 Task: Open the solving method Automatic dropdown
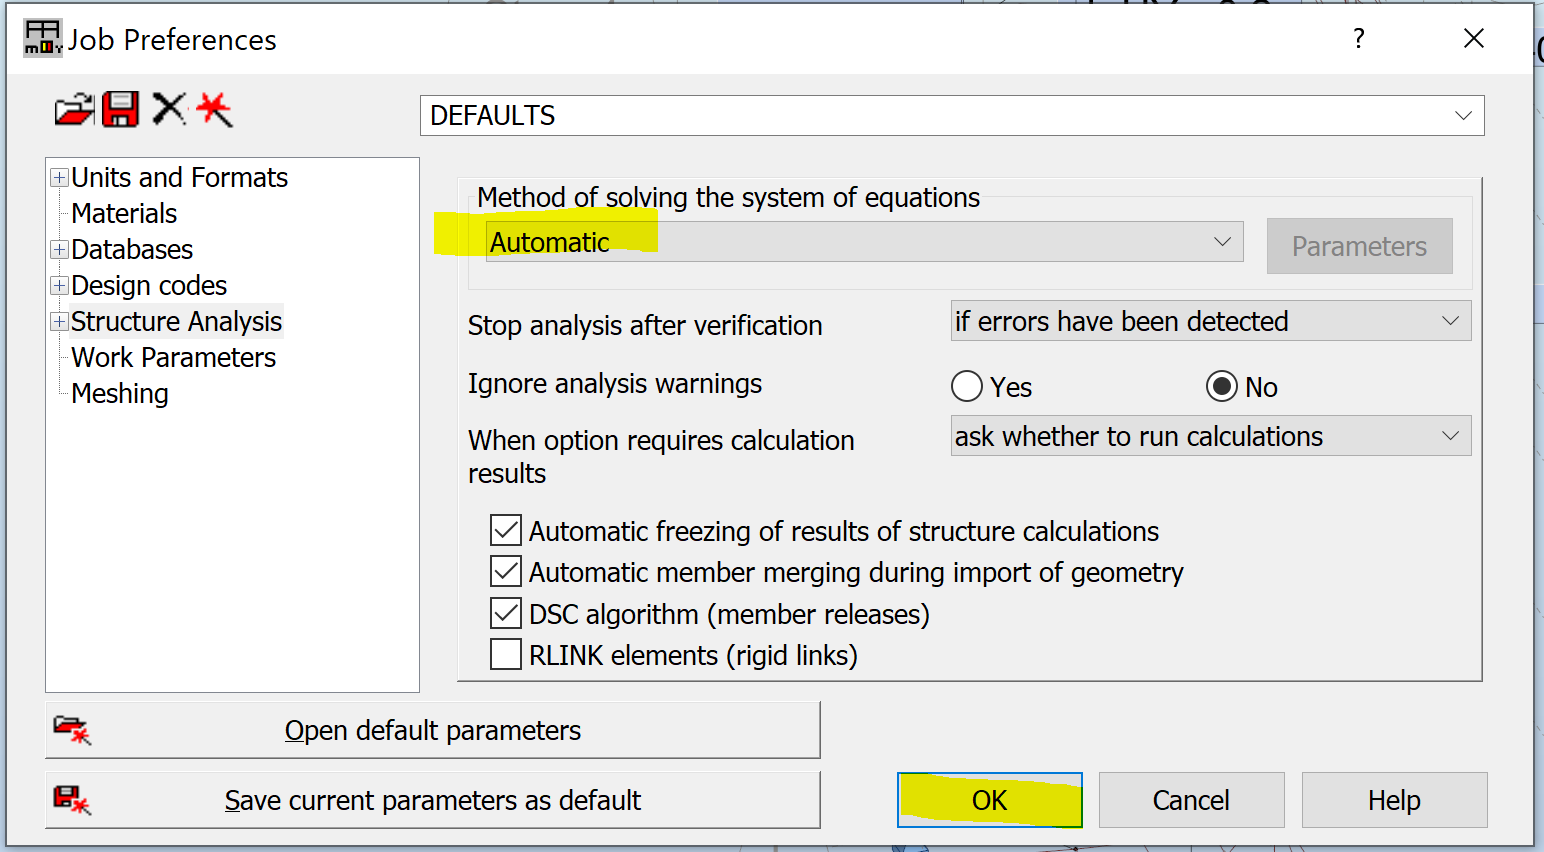click(1221, 242)
